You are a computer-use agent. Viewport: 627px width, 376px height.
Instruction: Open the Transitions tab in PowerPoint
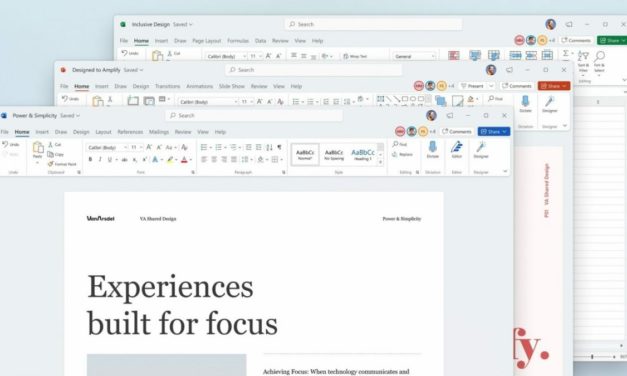(168, 86)
